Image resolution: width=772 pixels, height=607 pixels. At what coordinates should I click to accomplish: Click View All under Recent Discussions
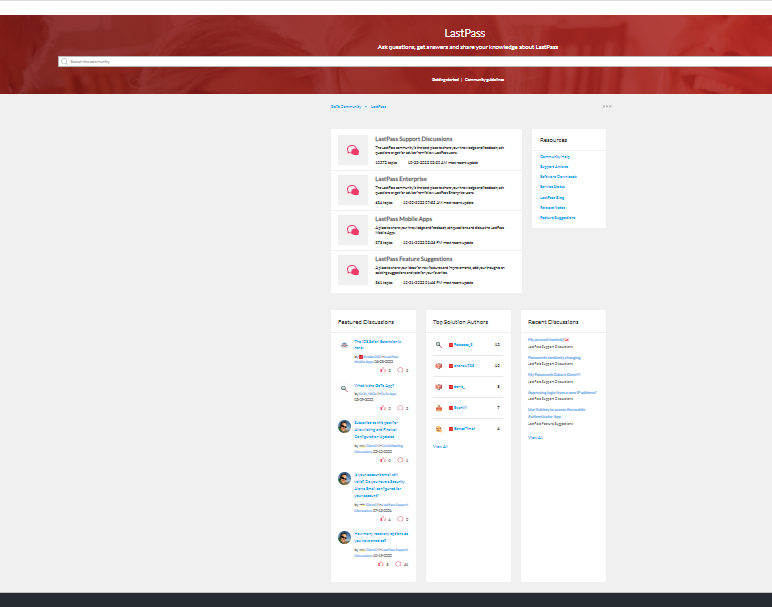pos(535,437)
